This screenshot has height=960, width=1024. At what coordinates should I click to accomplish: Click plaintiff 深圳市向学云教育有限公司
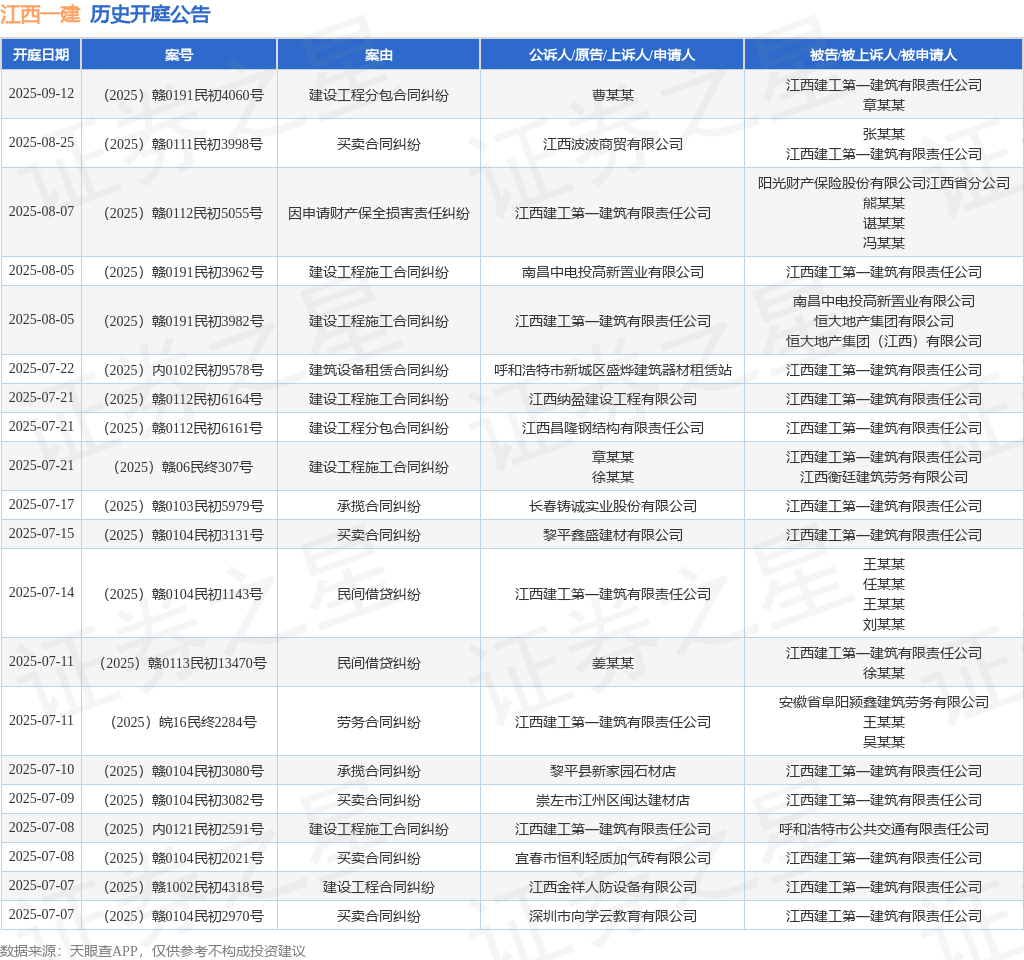(613, 916)
